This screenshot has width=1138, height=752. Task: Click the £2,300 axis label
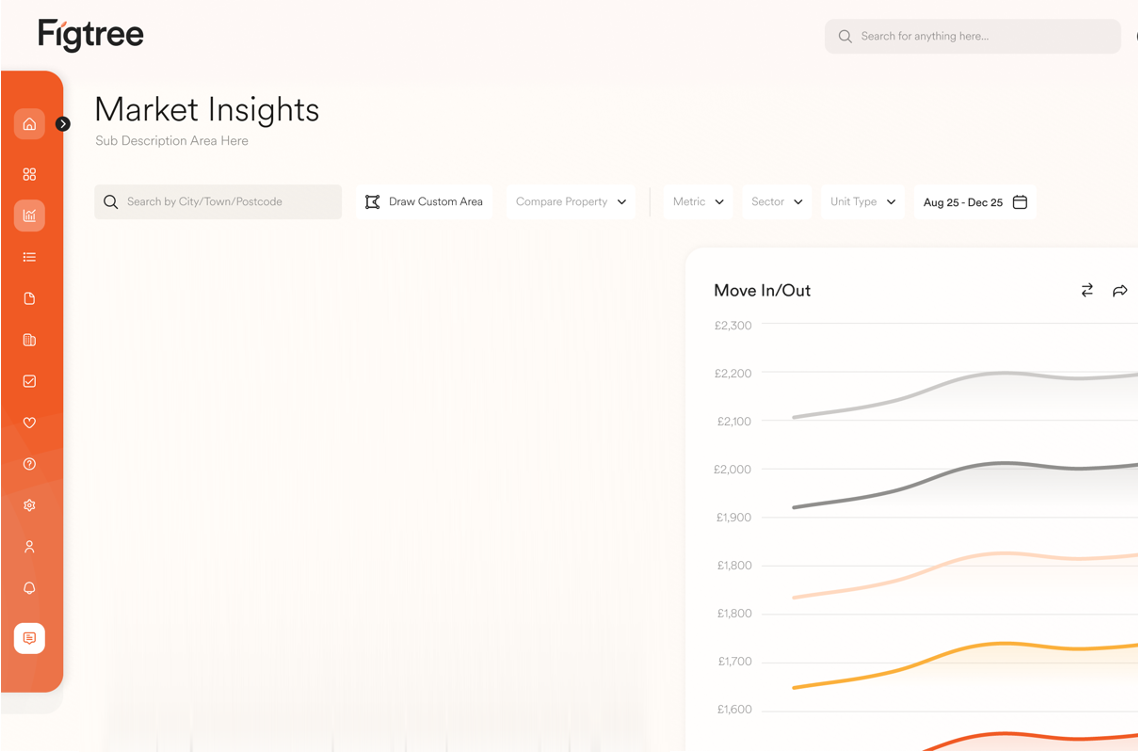733,325
